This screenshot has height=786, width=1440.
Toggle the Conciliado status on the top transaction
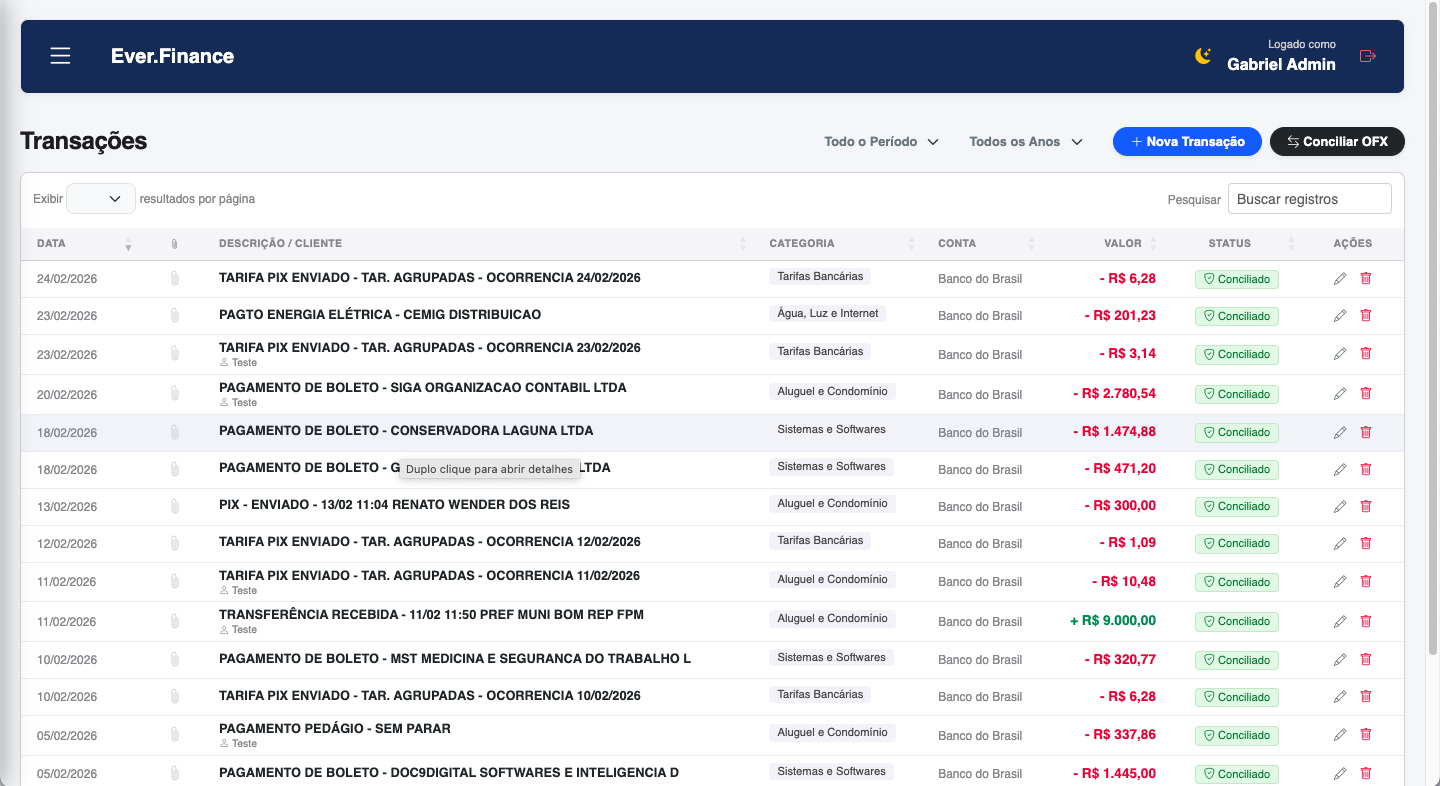(x=1236, y=279)
